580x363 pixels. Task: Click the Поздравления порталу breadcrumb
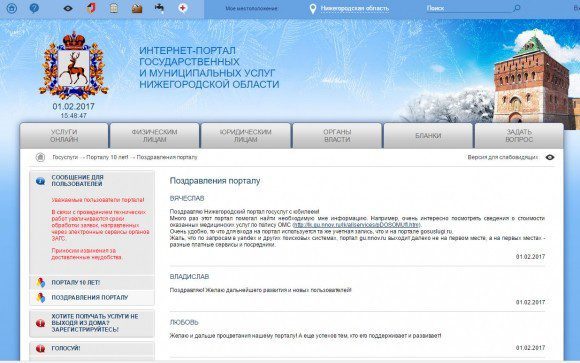click(167, 157)
